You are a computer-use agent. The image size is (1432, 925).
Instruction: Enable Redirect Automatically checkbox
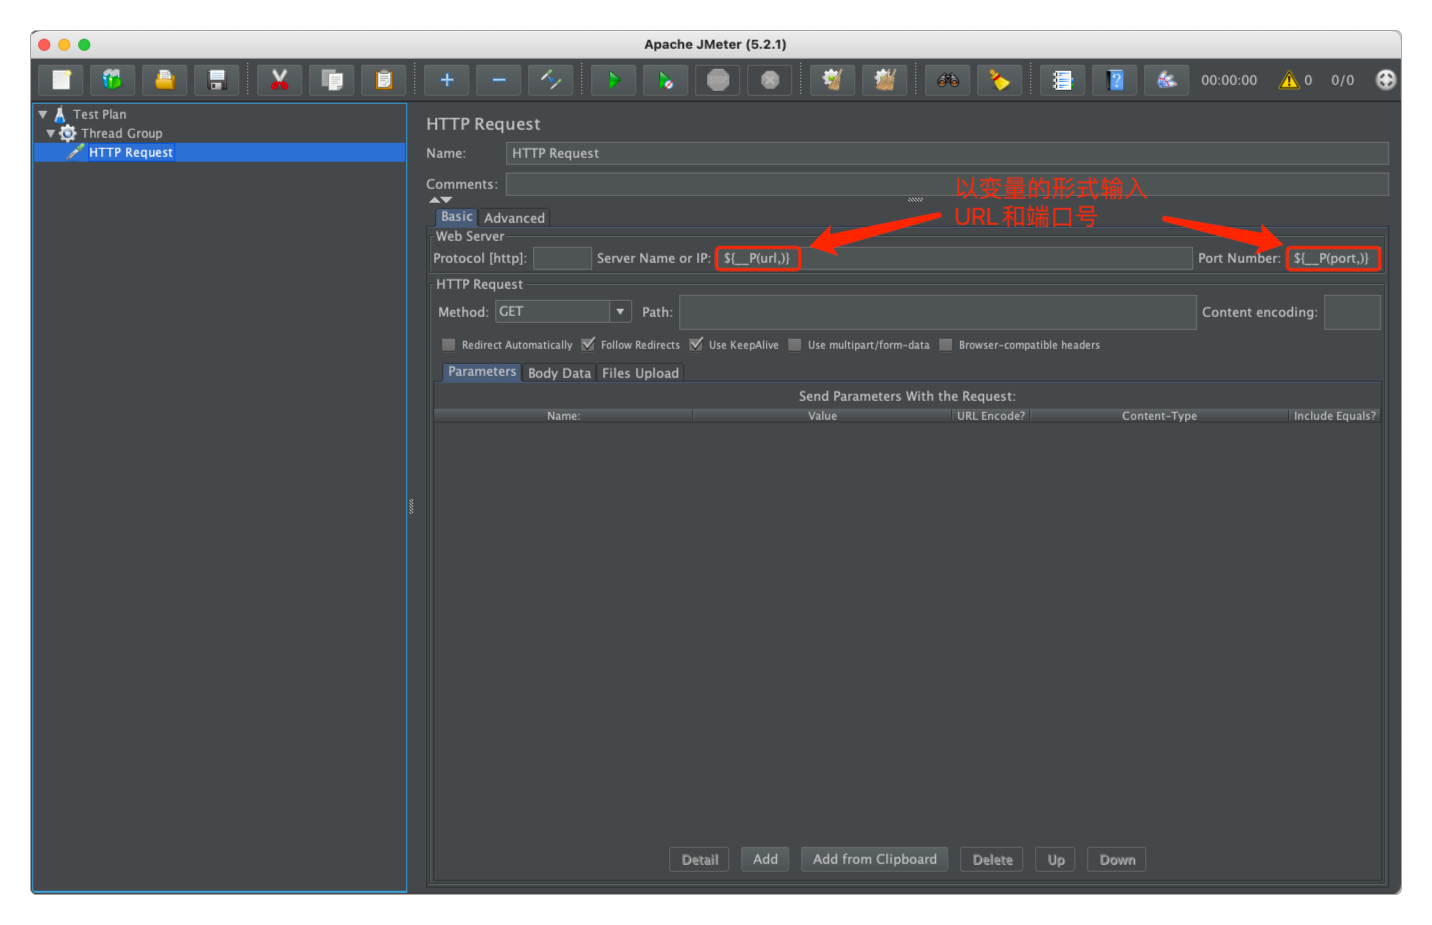tap(448, 345)
